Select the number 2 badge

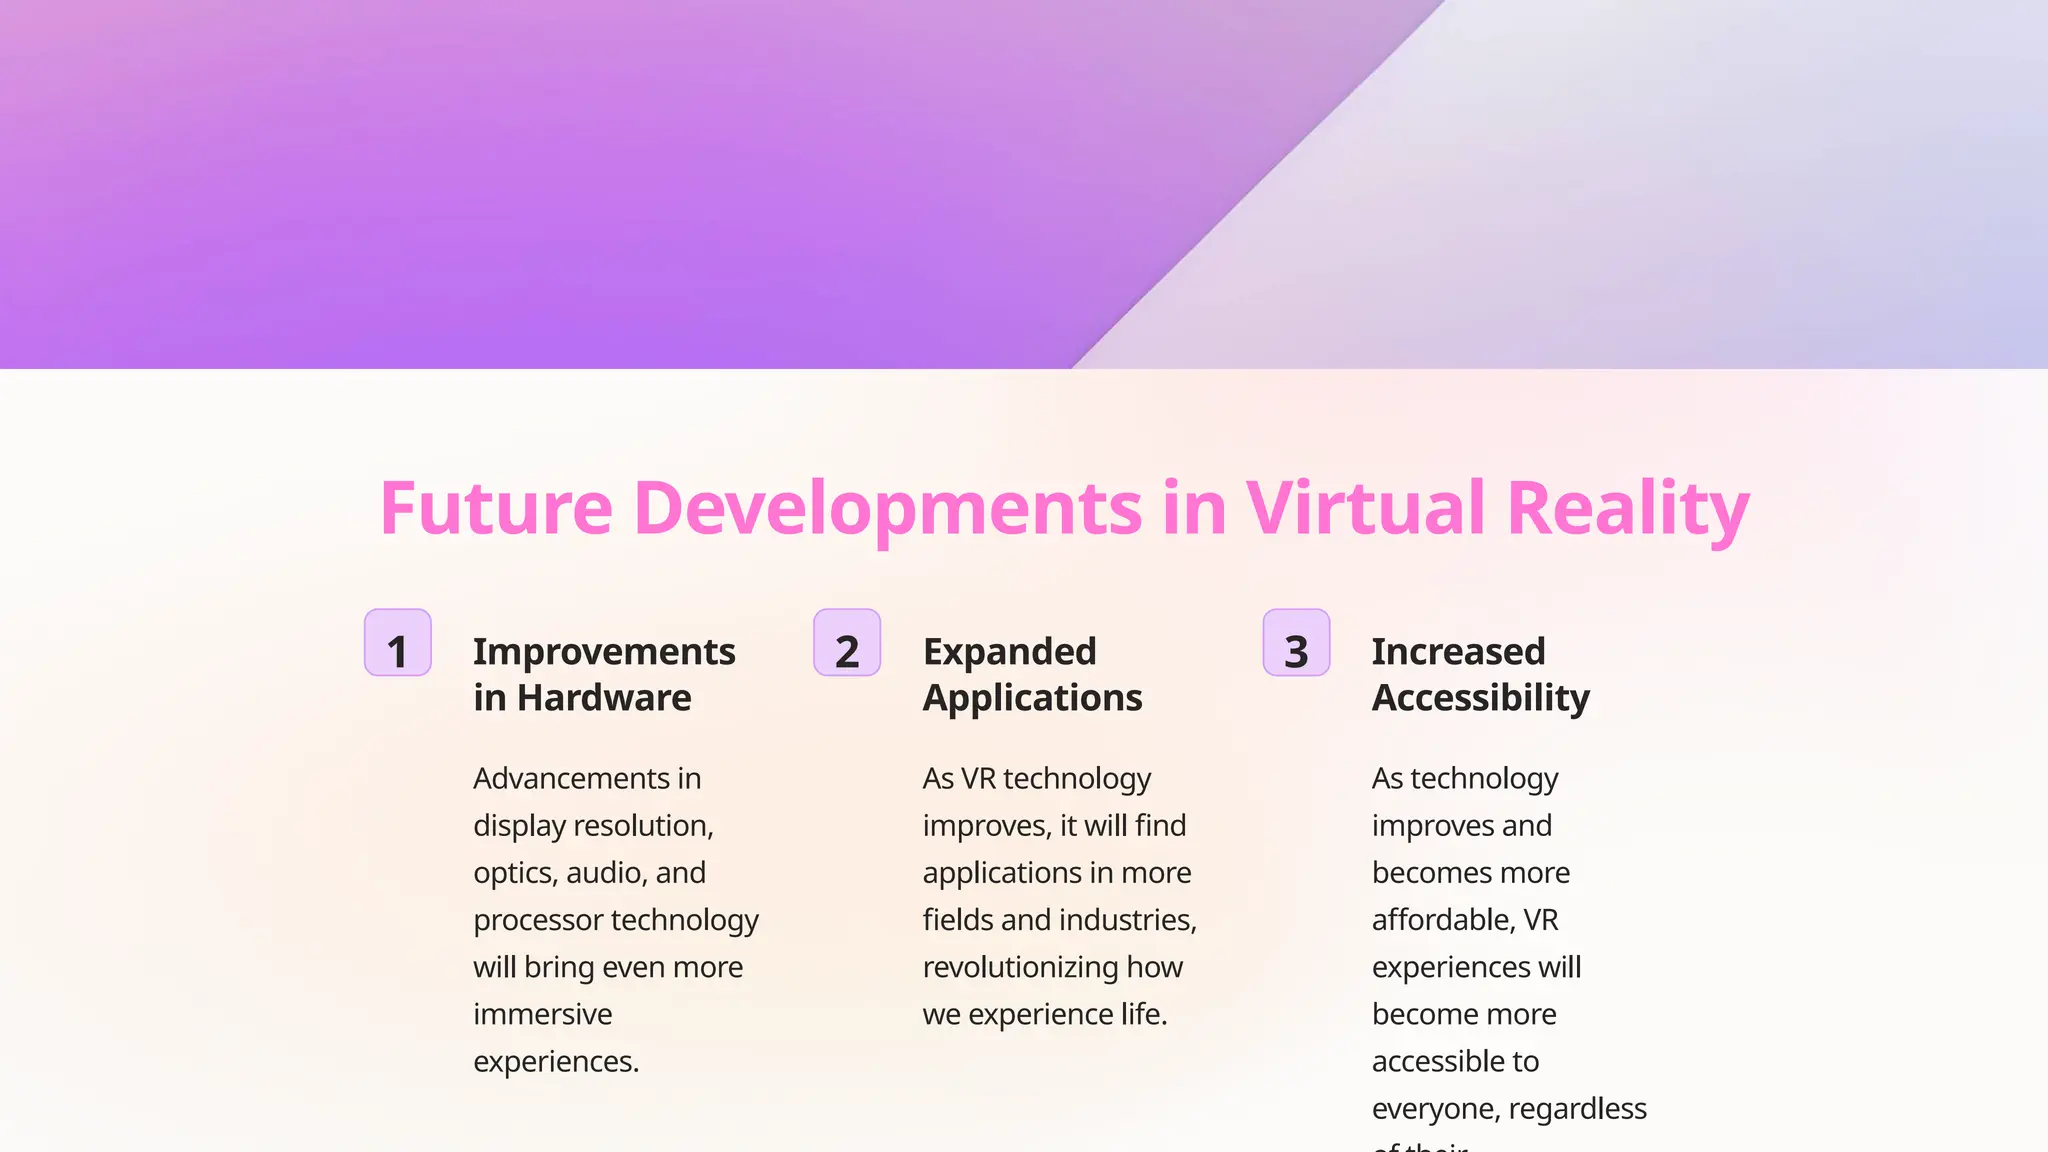(x=847, y=642)
